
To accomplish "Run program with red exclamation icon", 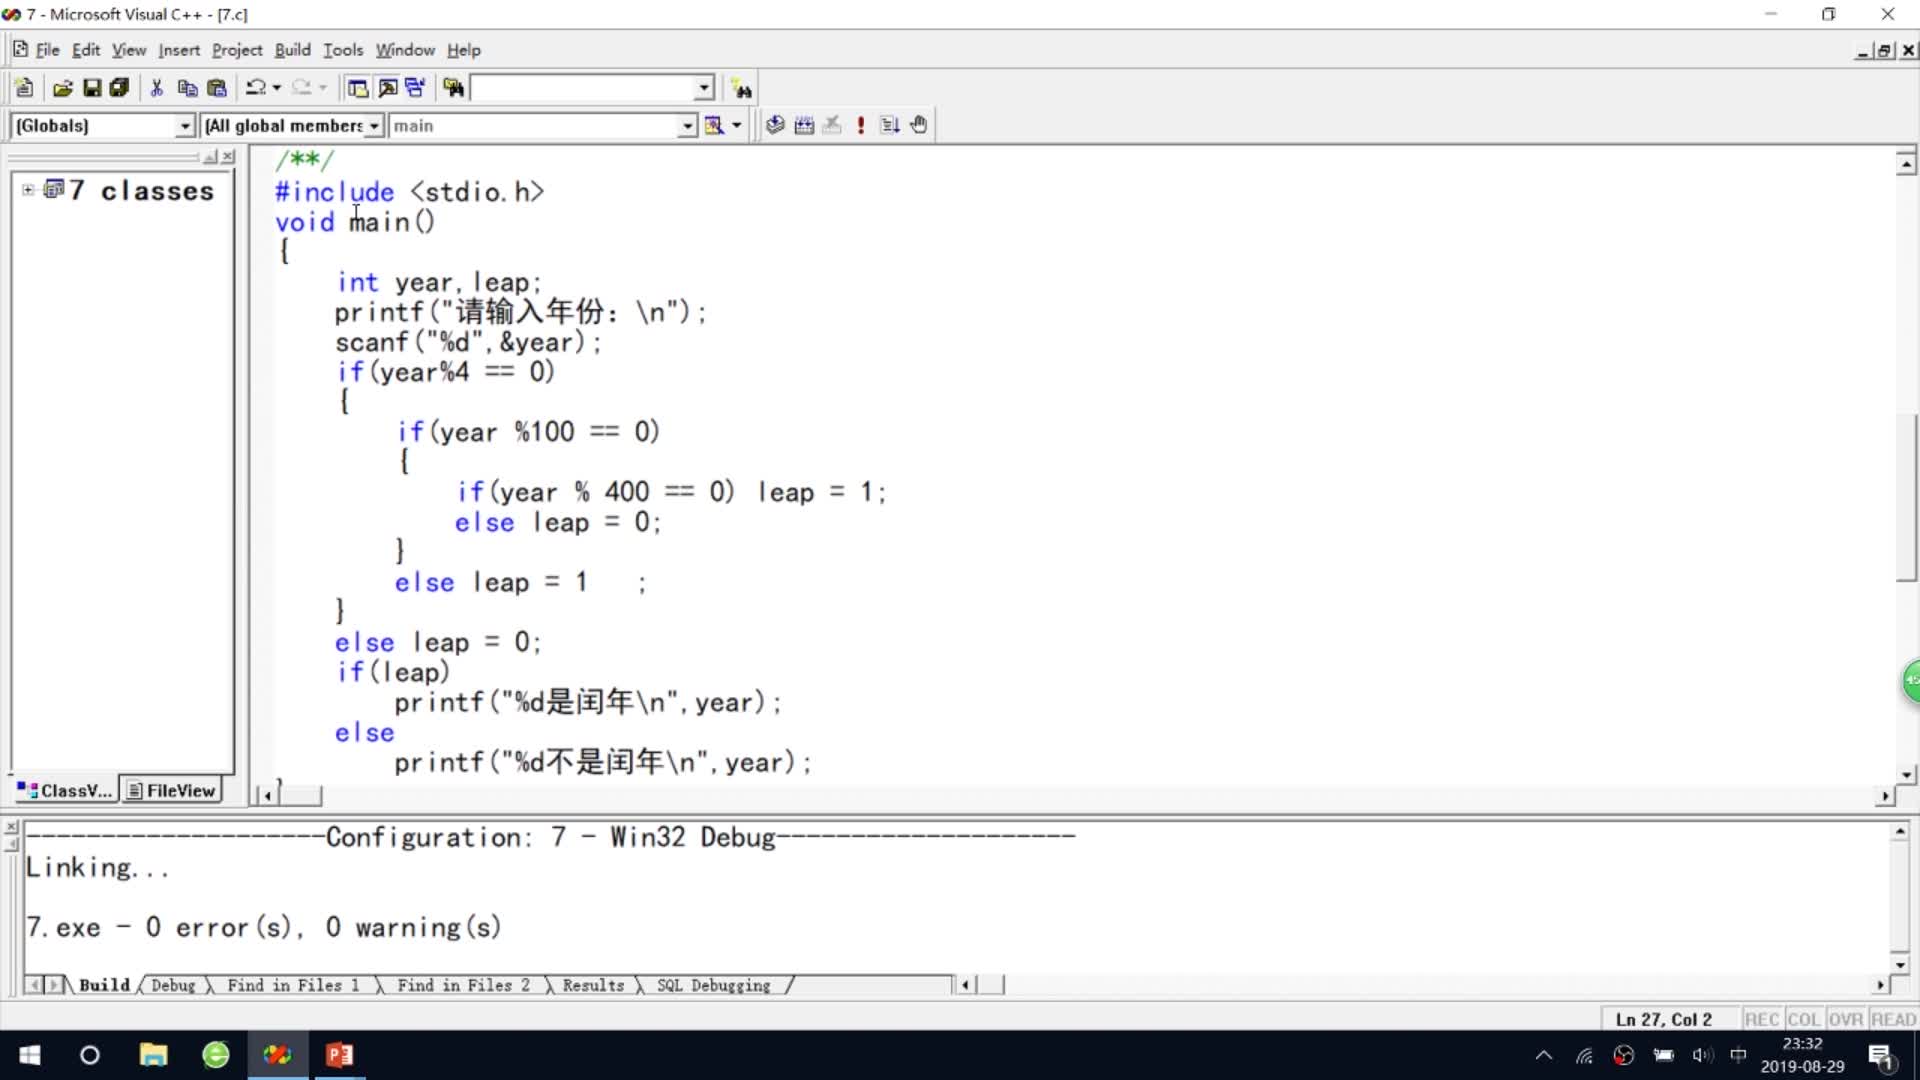I will [861, 125].
